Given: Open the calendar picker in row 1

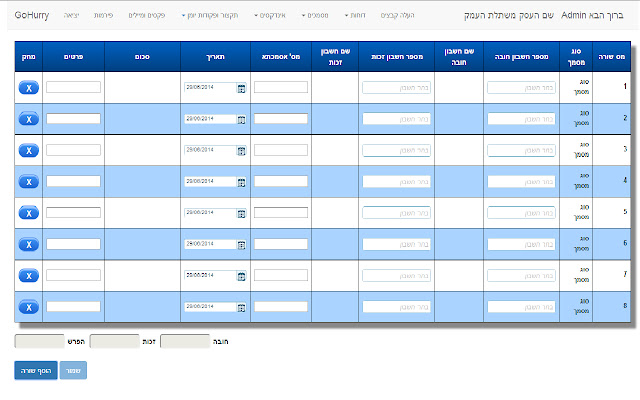Looking at the screenshot, I should [241, 89].
